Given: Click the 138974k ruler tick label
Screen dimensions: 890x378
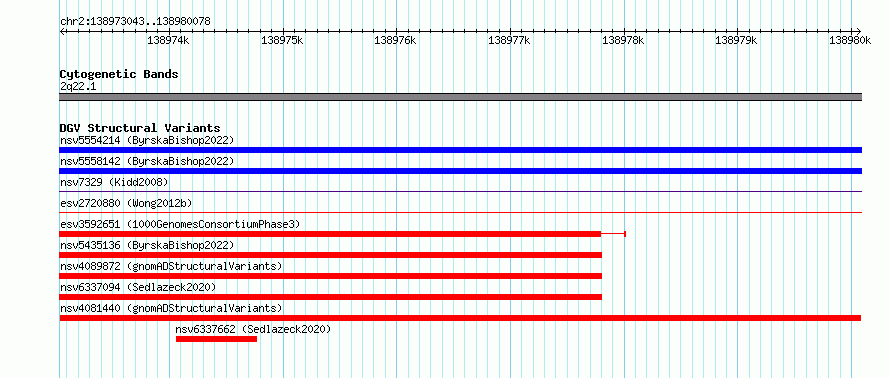Looking at the screenshot, I should pyautogui.click(x=169, y=40).
